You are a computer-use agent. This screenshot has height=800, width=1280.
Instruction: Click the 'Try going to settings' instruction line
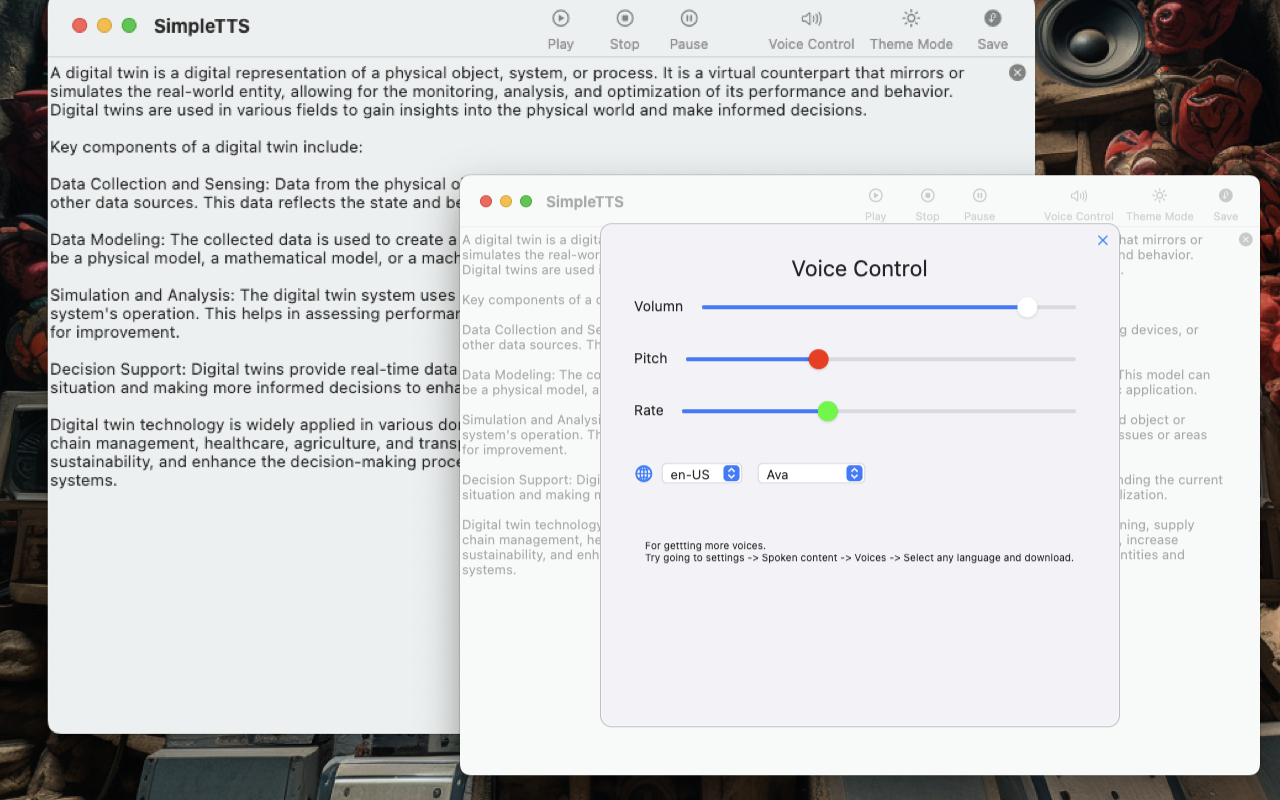click(x=859, y=558)
